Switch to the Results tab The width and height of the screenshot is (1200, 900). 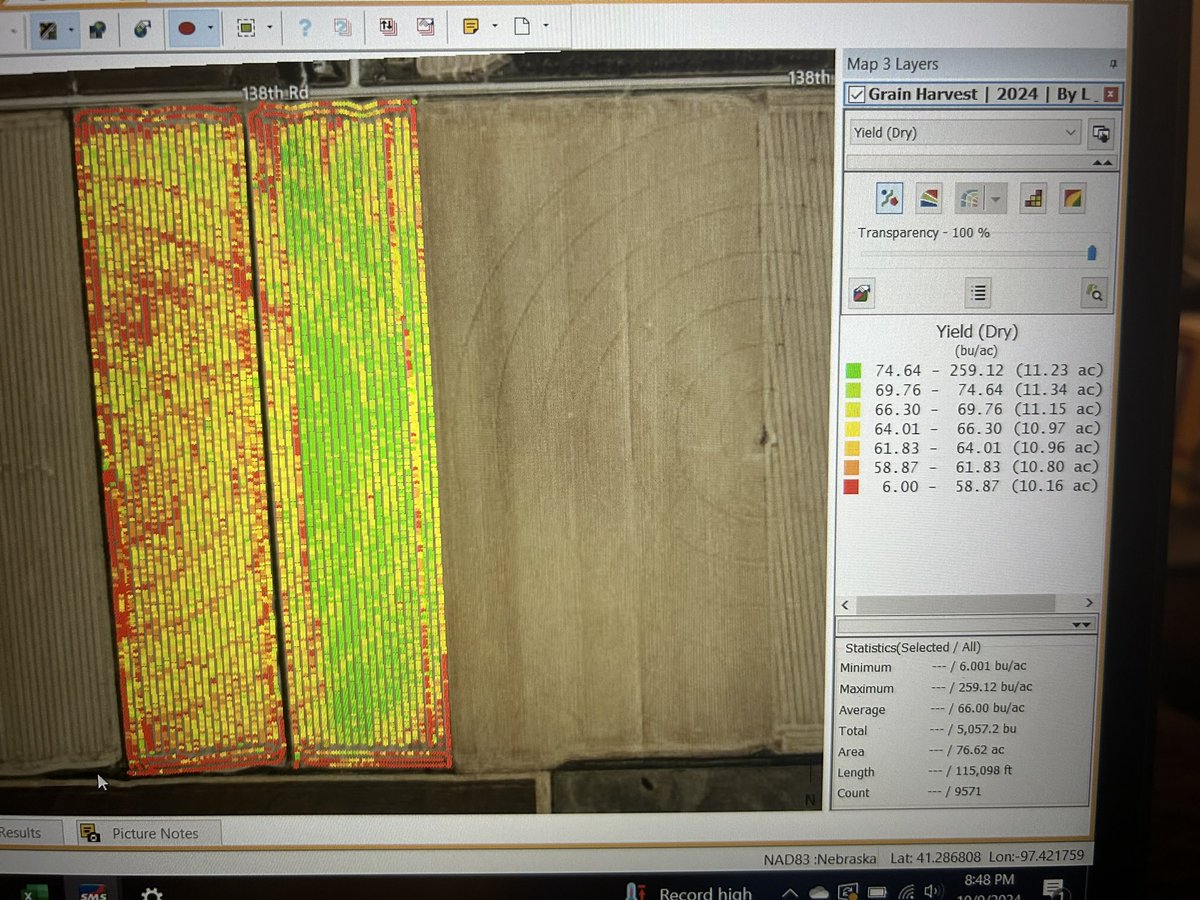point(20,832)
